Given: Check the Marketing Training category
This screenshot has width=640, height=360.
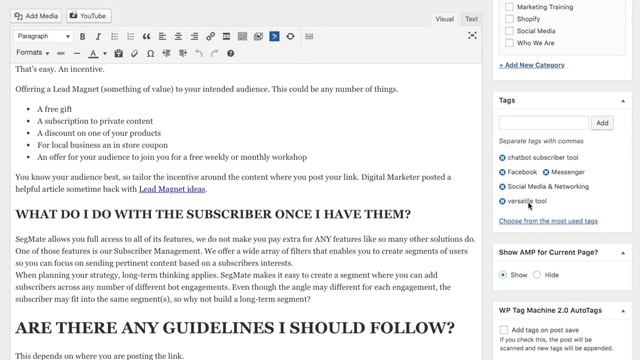Looking at the screenshot, I should click(x=509, y=7).
